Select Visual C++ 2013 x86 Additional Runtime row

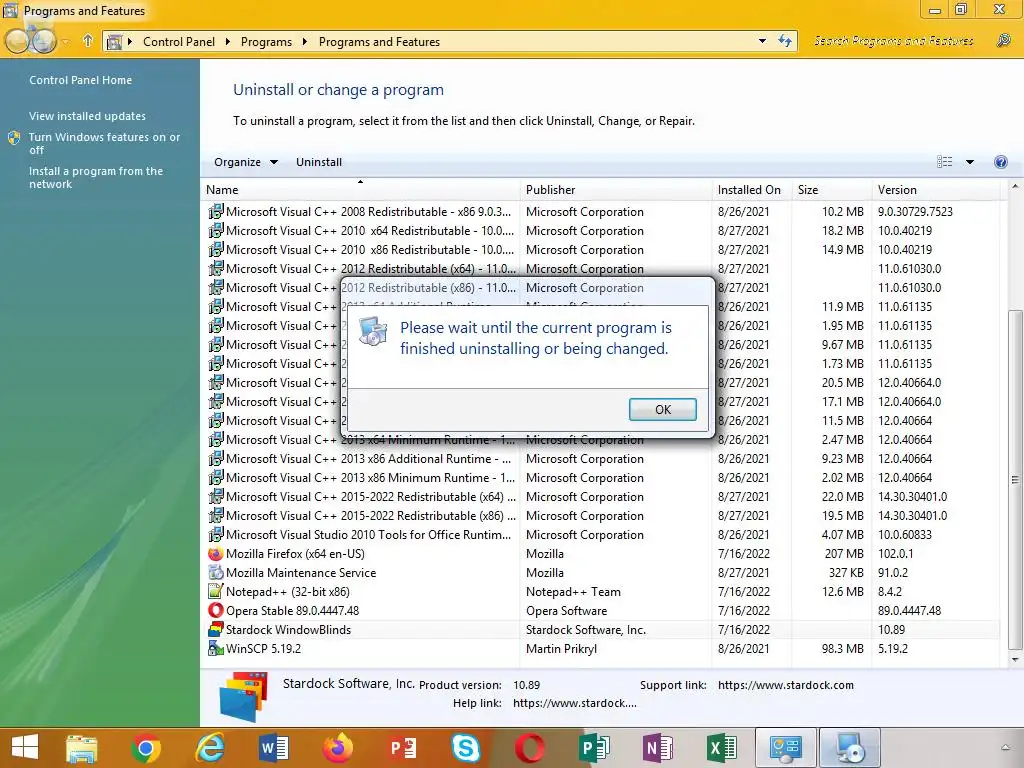click(x=600, y=459)
